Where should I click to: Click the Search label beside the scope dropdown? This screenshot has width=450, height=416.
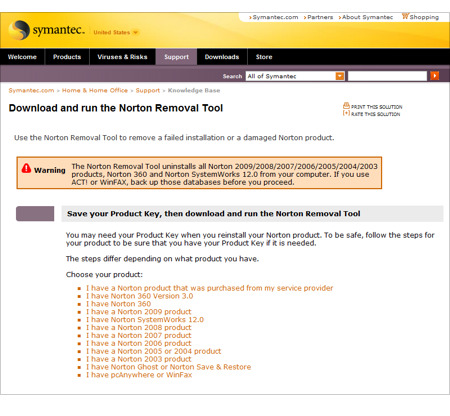click(232, 76)
